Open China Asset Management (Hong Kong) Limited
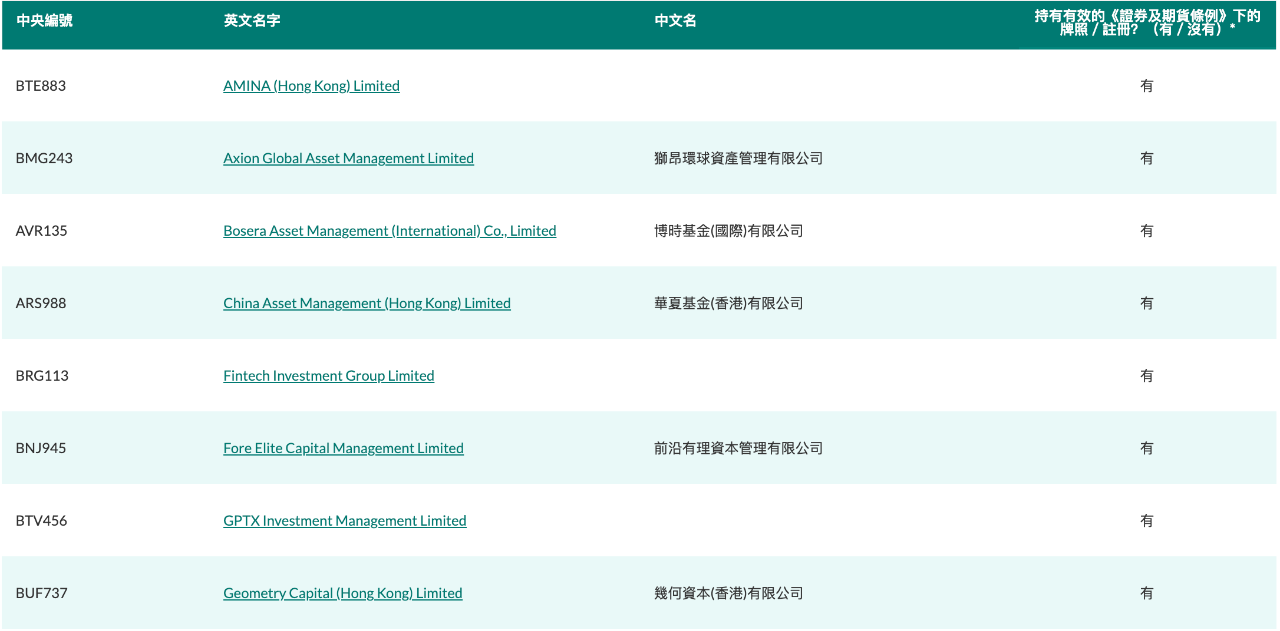1280x631 pixels. point(366,303)
